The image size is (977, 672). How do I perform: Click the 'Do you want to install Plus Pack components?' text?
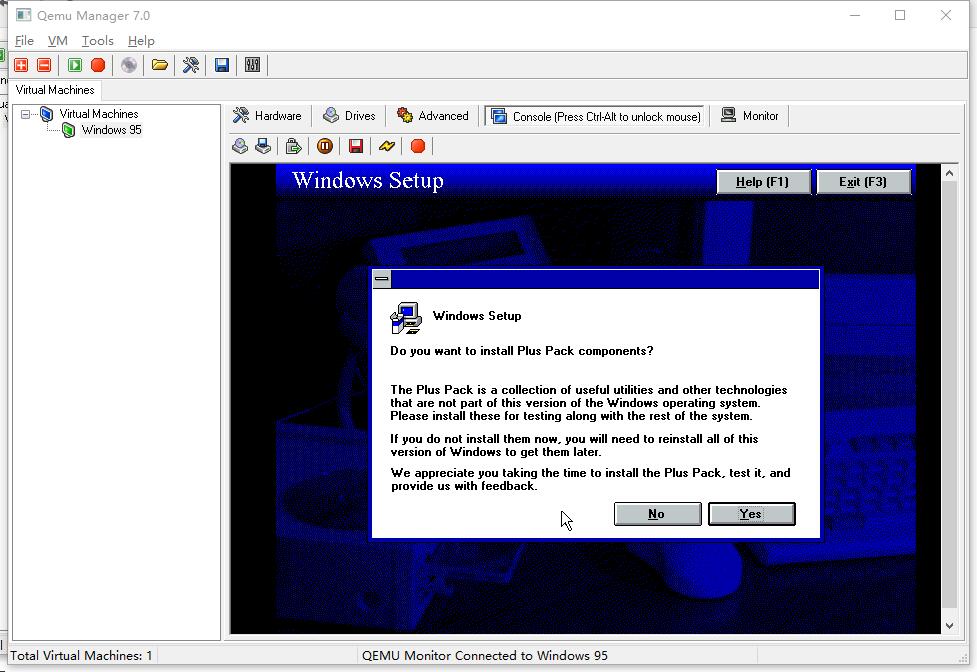tap(522, 351)
